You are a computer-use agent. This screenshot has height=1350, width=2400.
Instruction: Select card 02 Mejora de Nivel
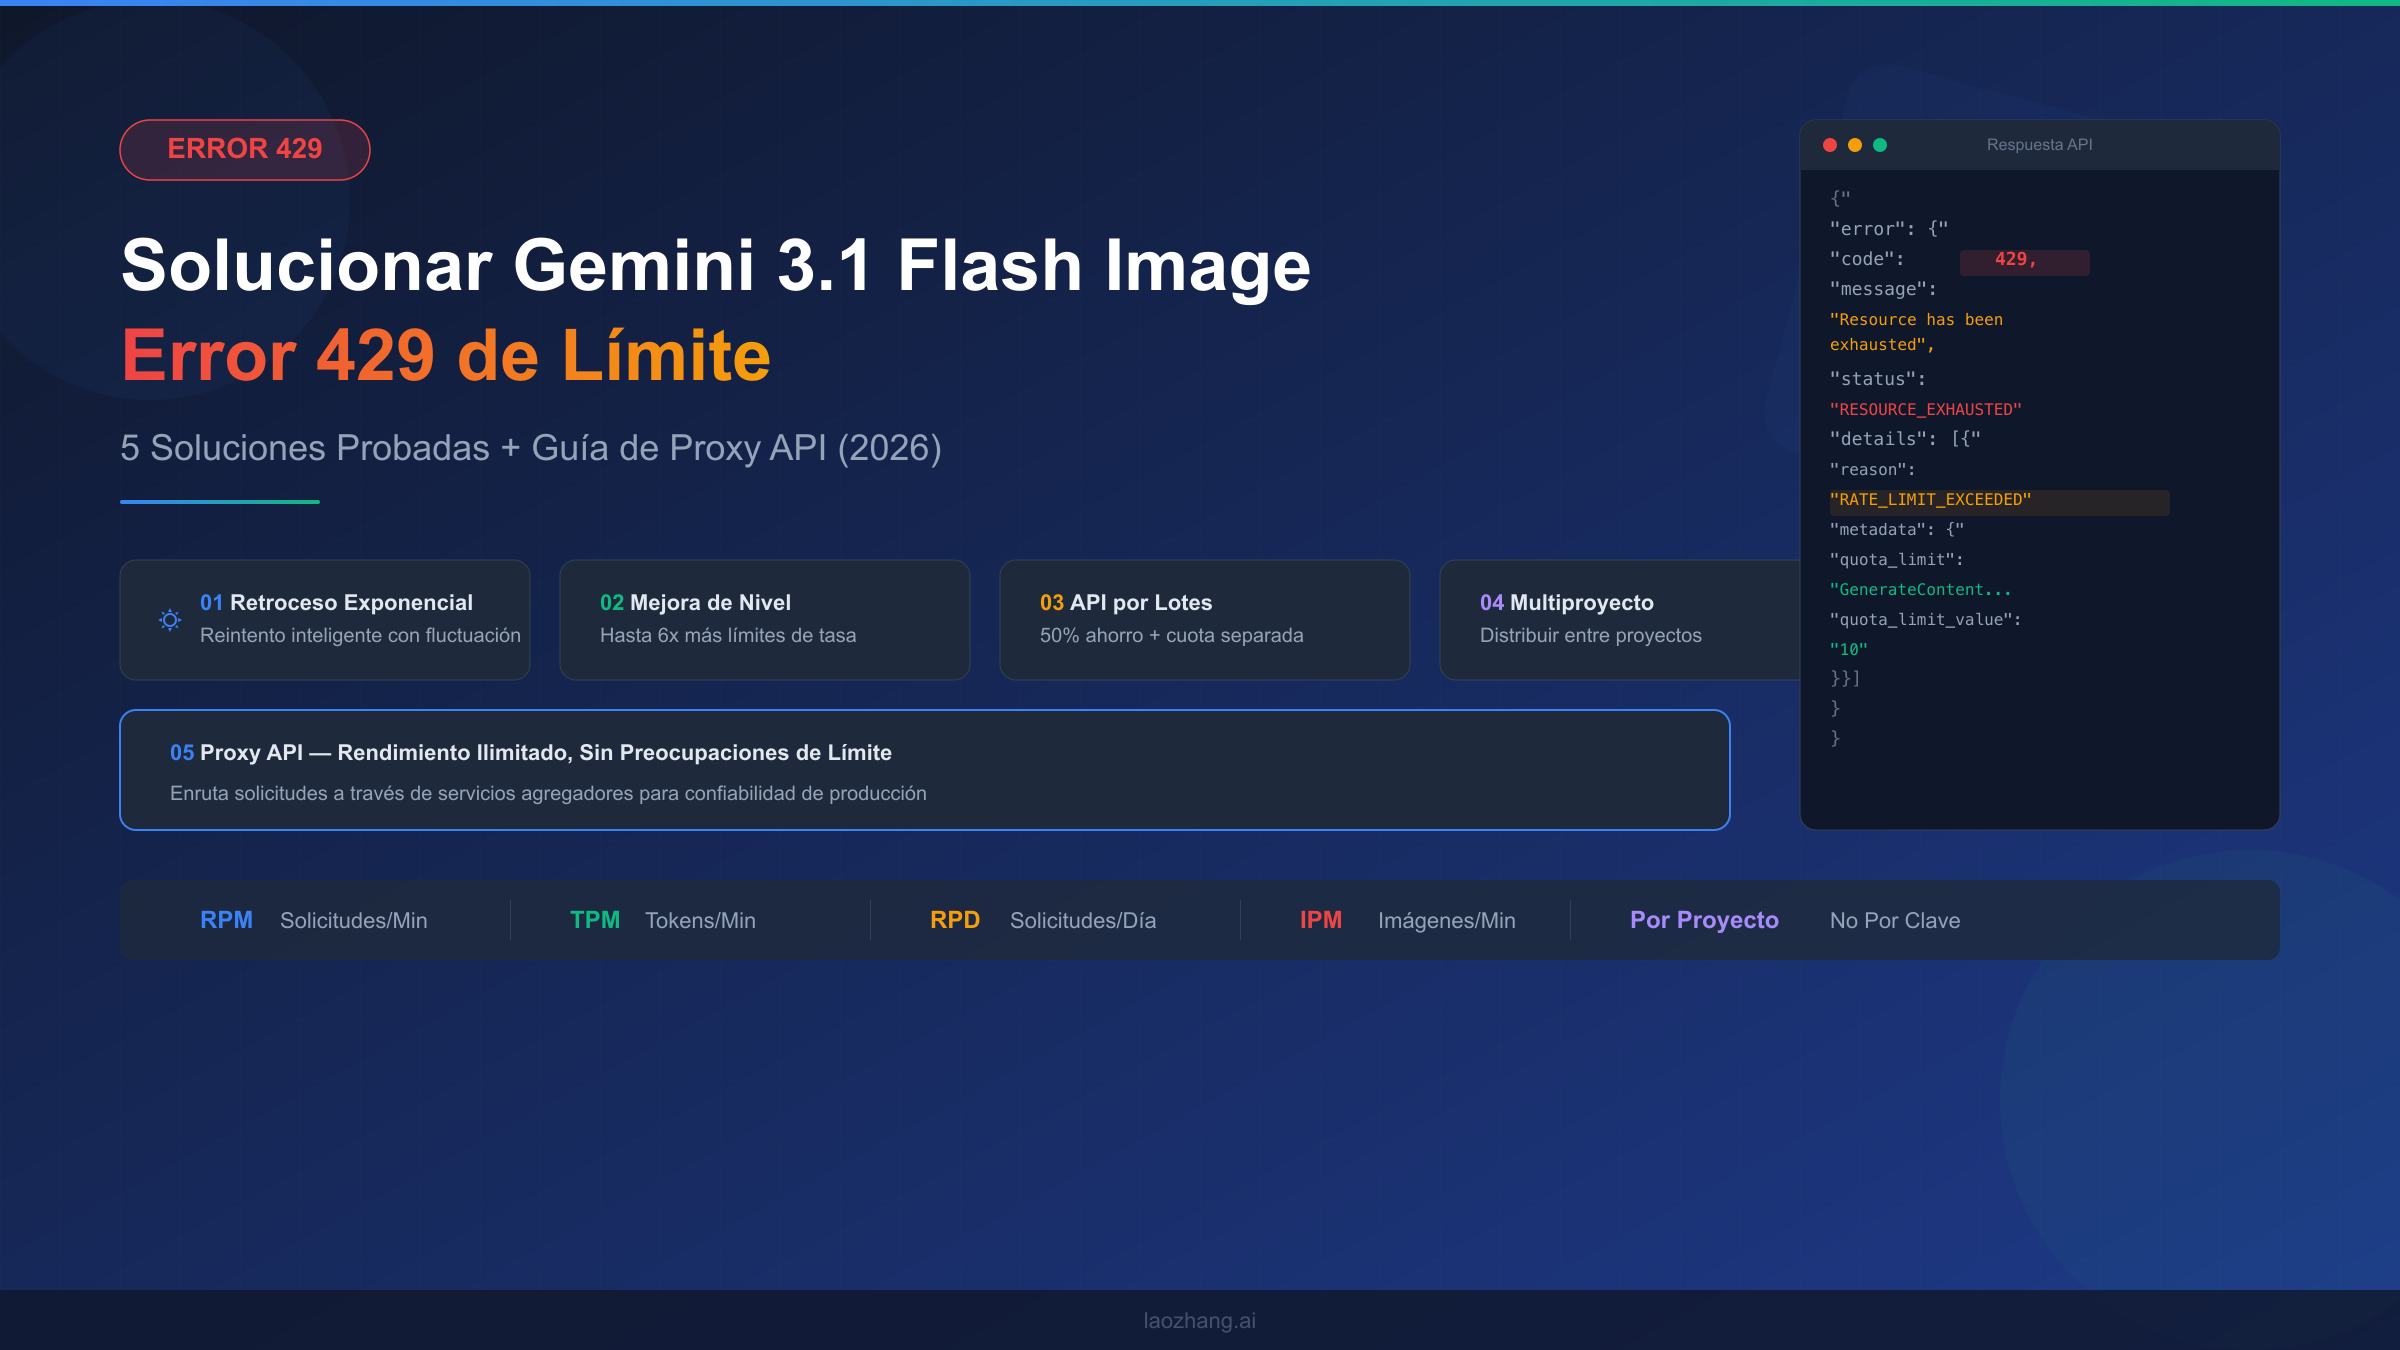pos(764,619)
